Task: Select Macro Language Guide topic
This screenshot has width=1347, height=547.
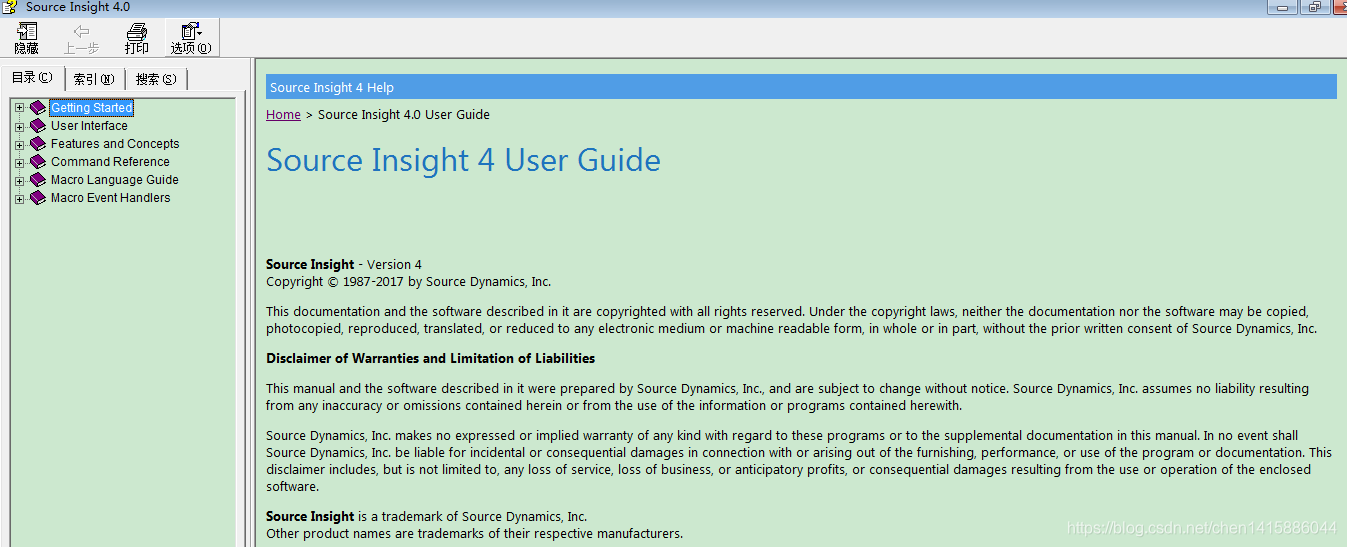Action: [x=115, y=179]
